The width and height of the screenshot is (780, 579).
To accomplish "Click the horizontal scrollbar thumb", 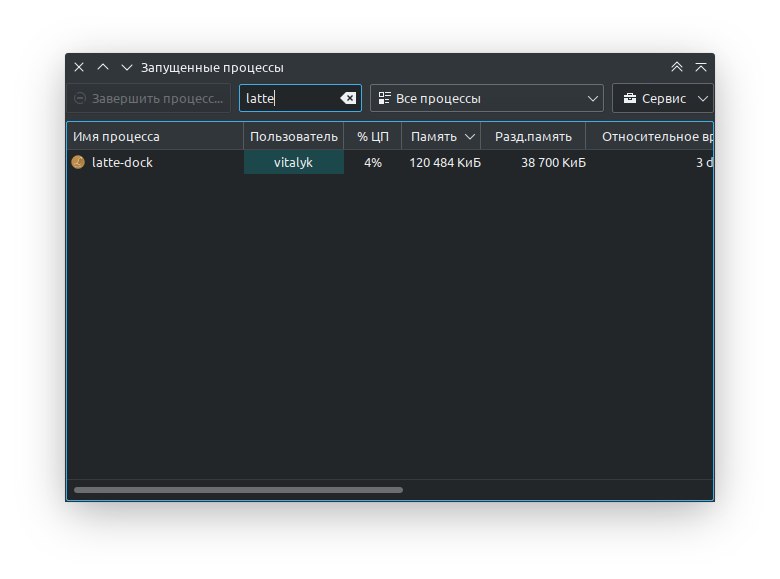I will (x=238, y=490).
